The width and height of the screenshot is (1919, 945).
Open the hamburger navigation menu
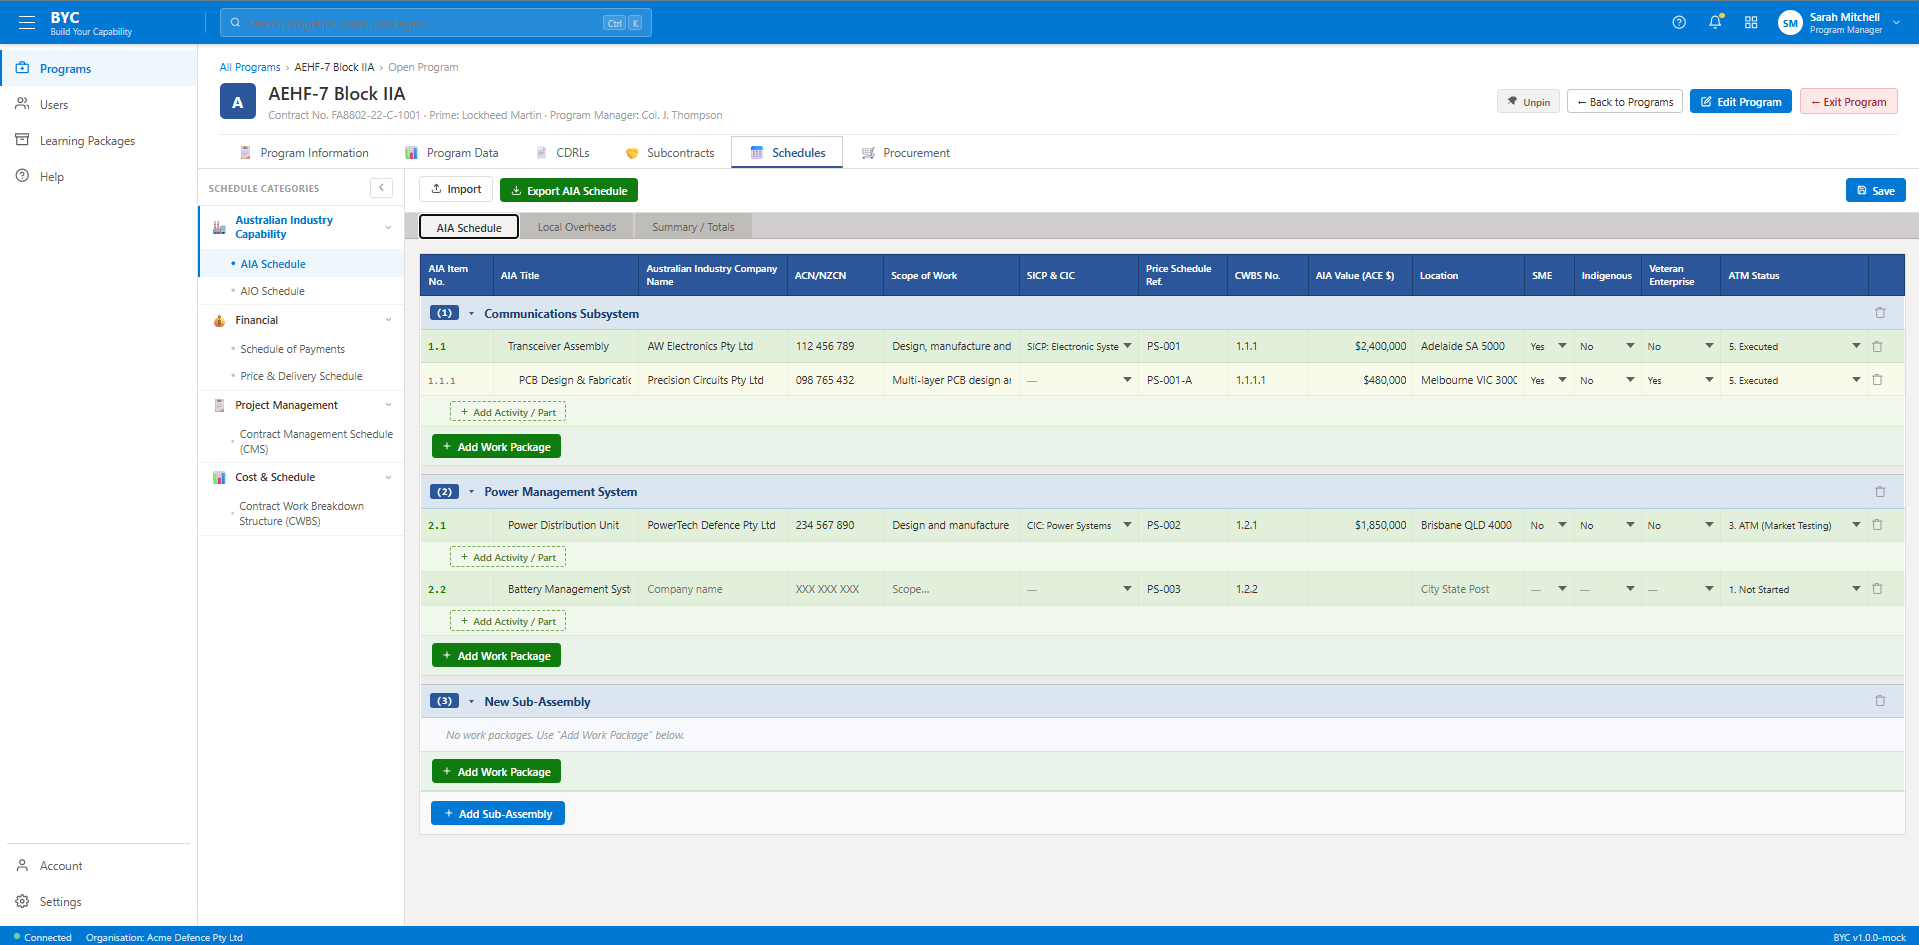coord(27,22)
